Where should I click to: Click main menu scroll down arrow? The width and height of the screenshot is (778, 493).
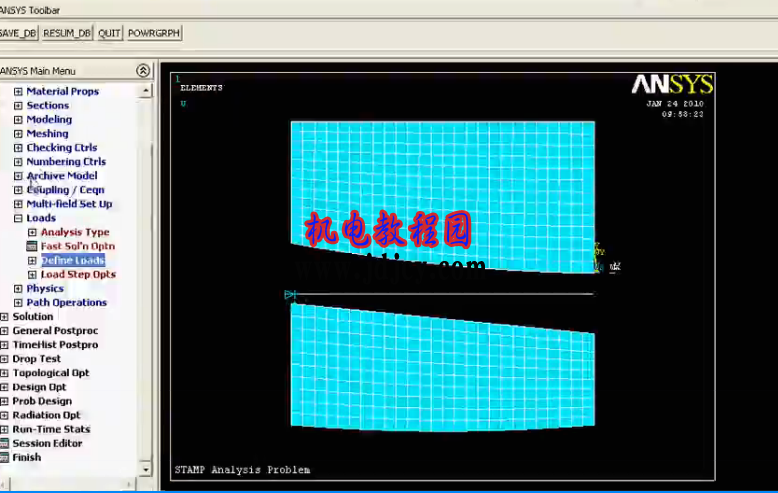145,469
